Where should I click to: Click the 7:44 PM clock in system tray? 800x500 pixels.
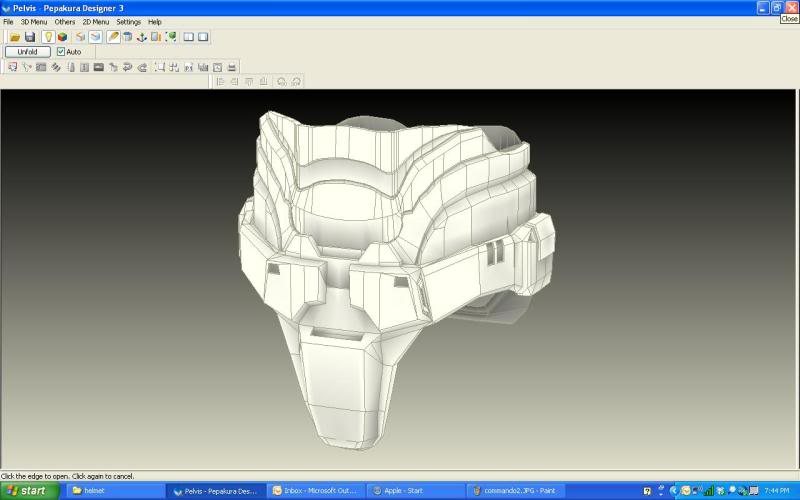(x=777, y=491)
